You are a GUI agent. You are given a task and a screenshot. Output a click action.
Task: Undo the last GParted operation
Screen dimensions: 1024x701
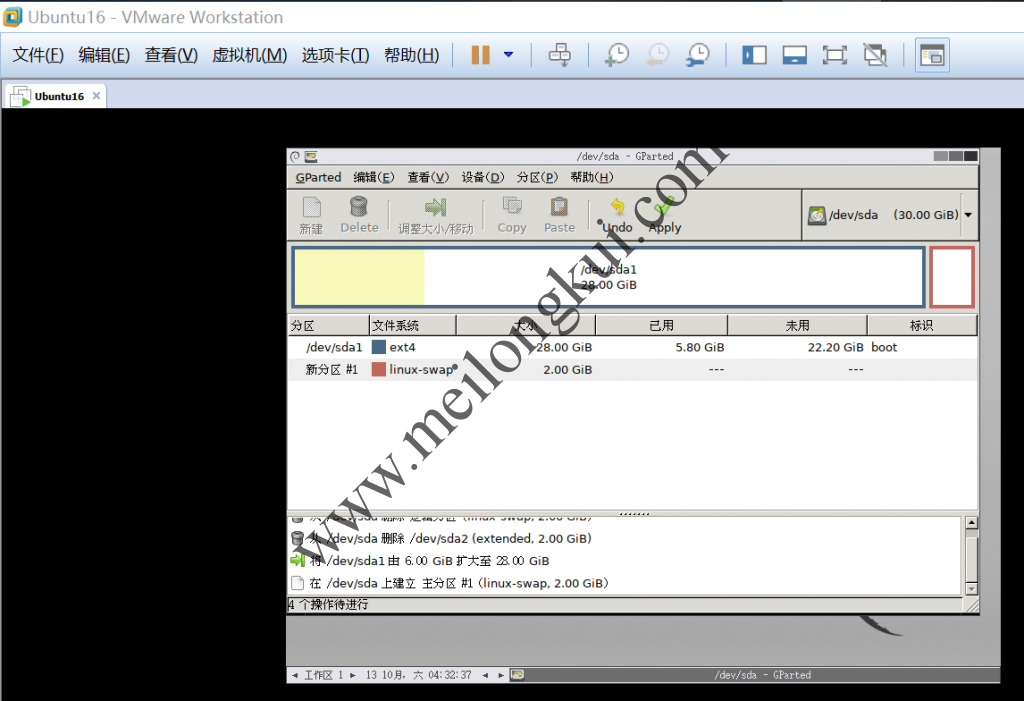(x=617, y=216)
